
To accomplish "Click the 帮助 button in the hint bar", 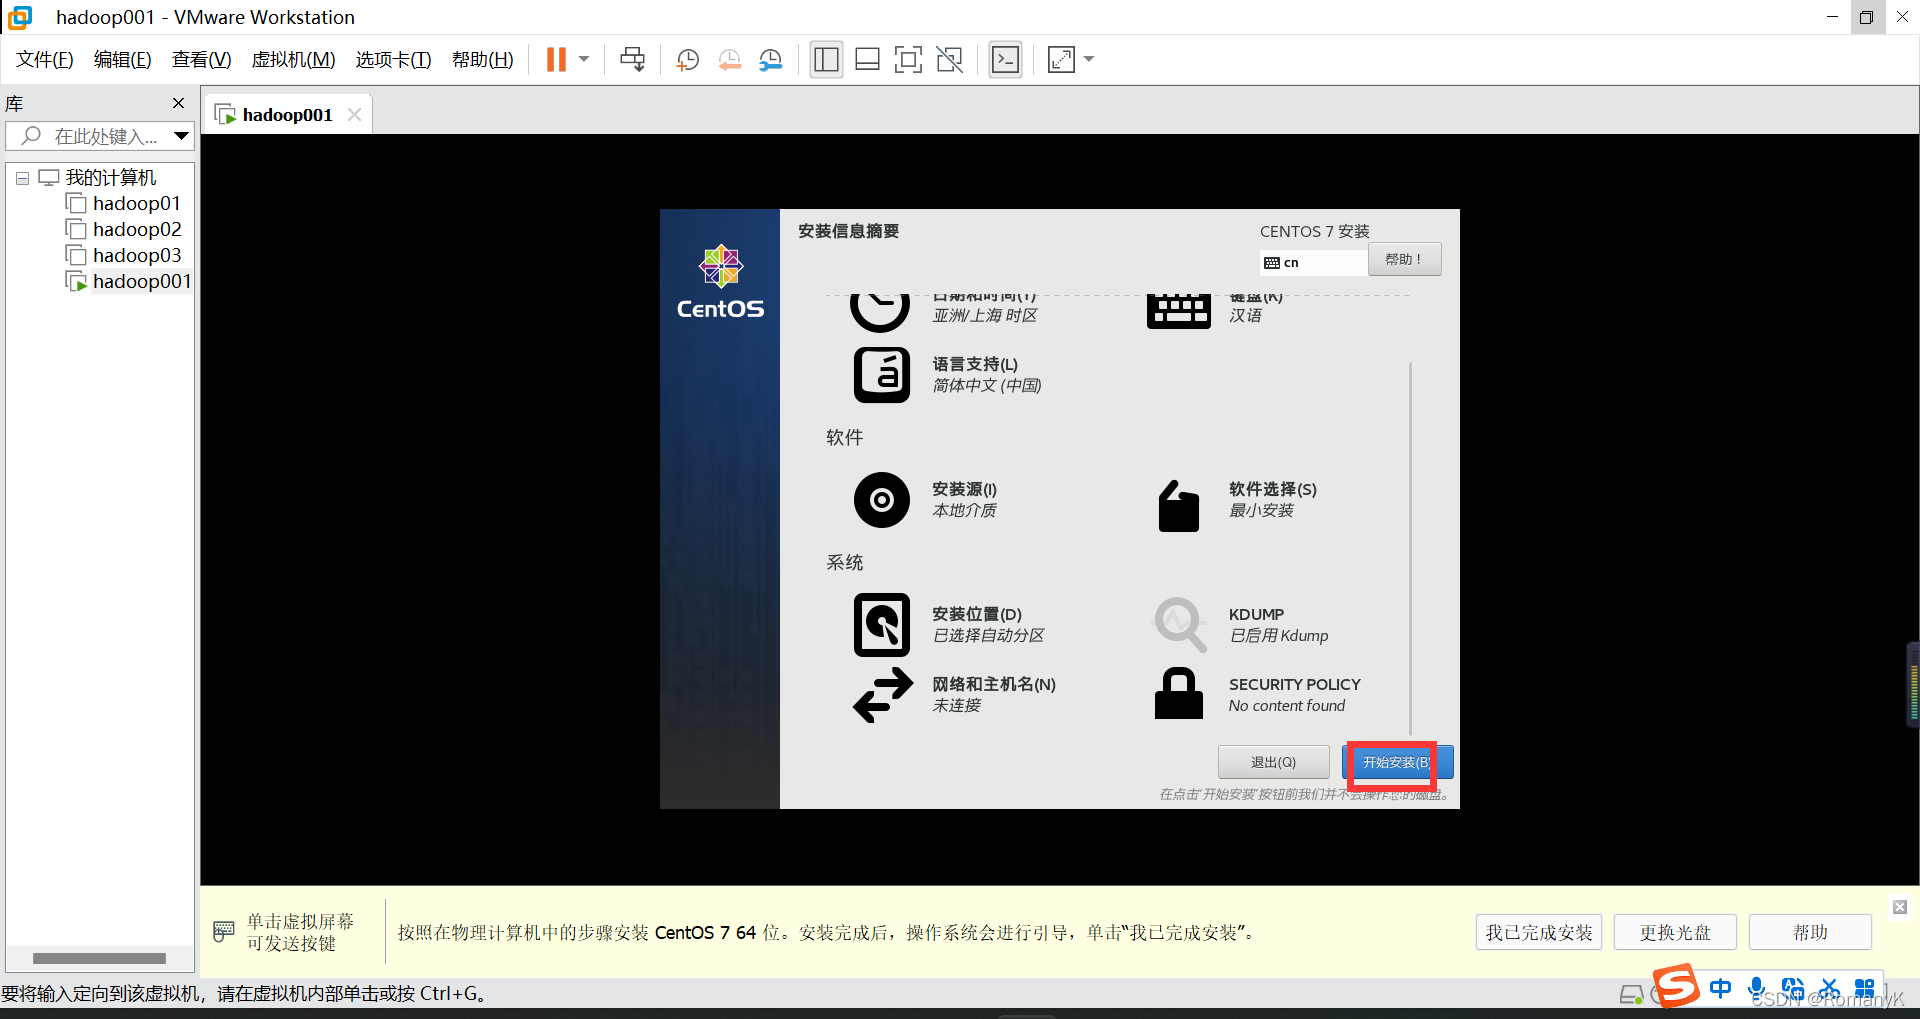I will (1810, 932).
